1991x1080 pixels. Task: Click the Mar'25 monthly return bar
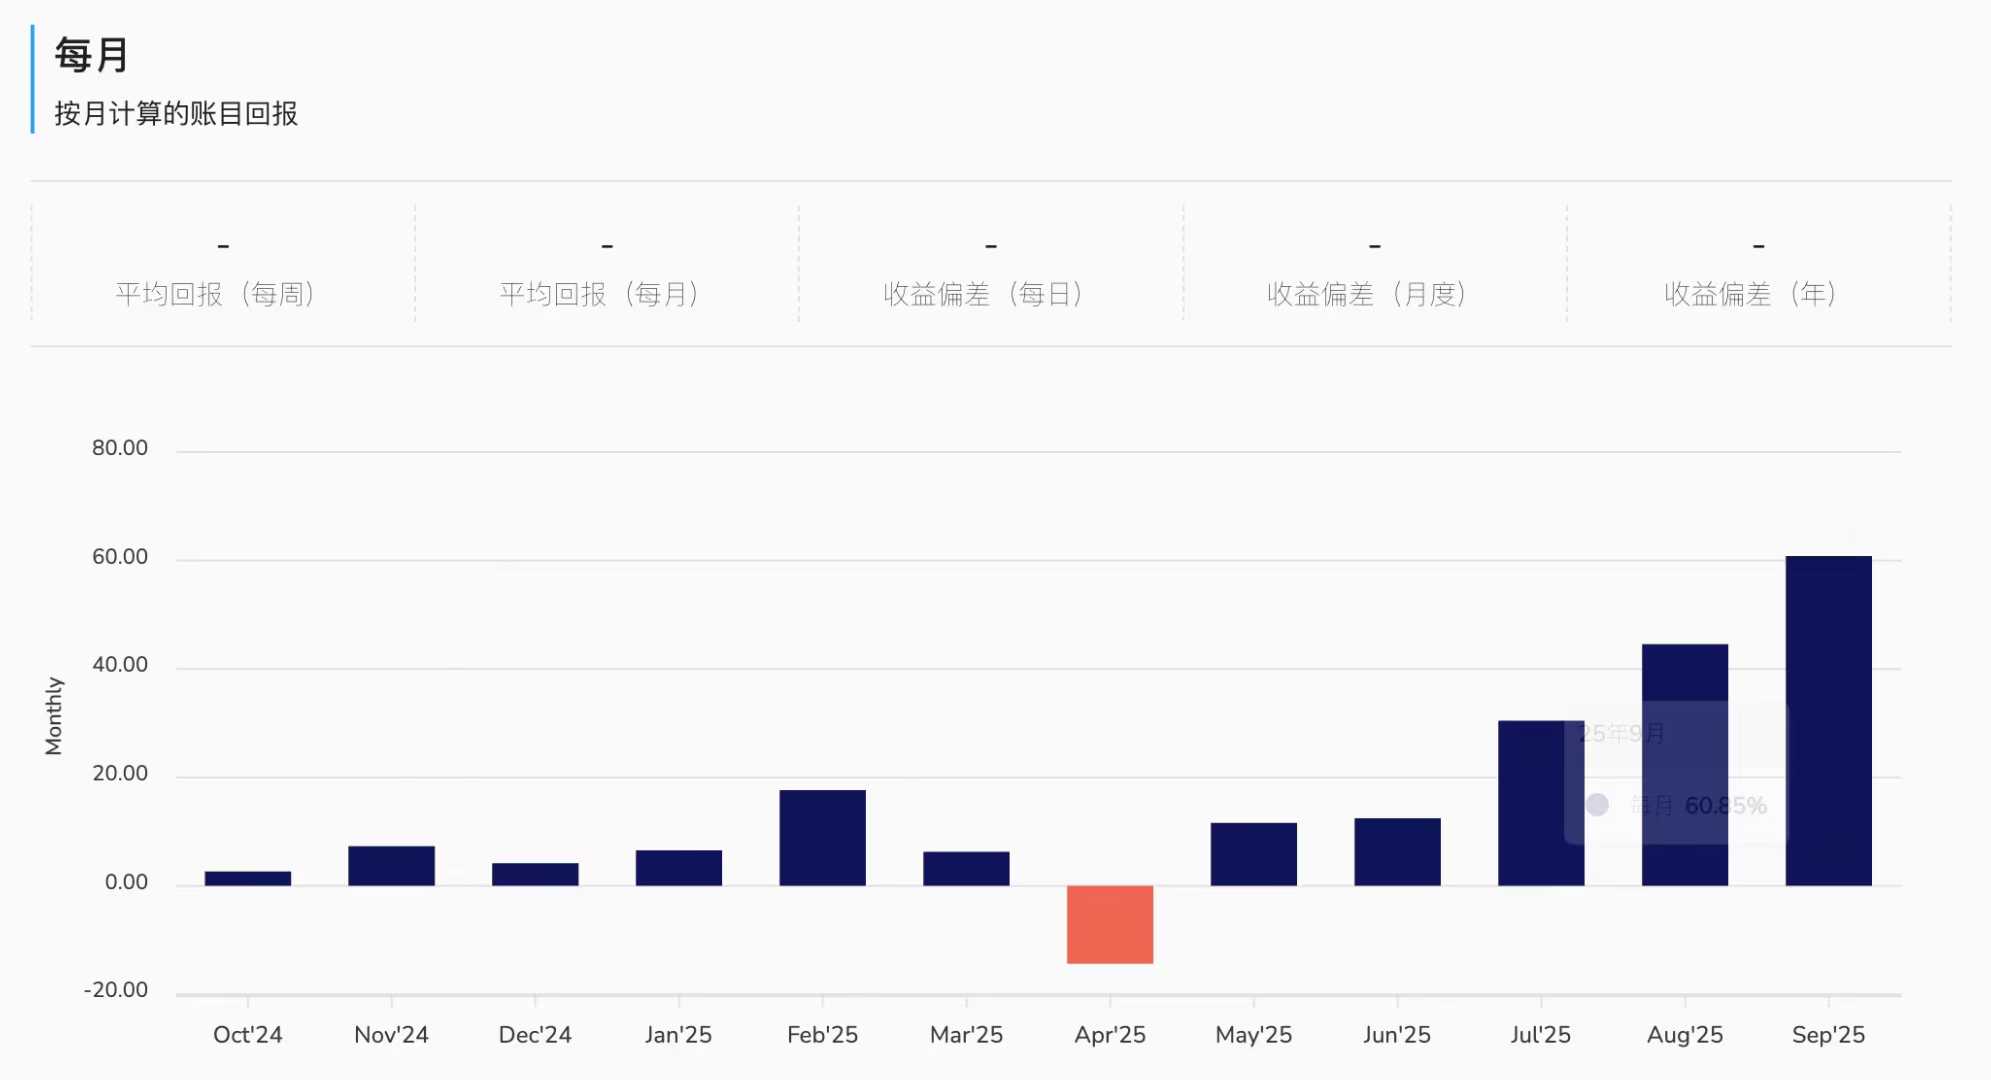966,868
